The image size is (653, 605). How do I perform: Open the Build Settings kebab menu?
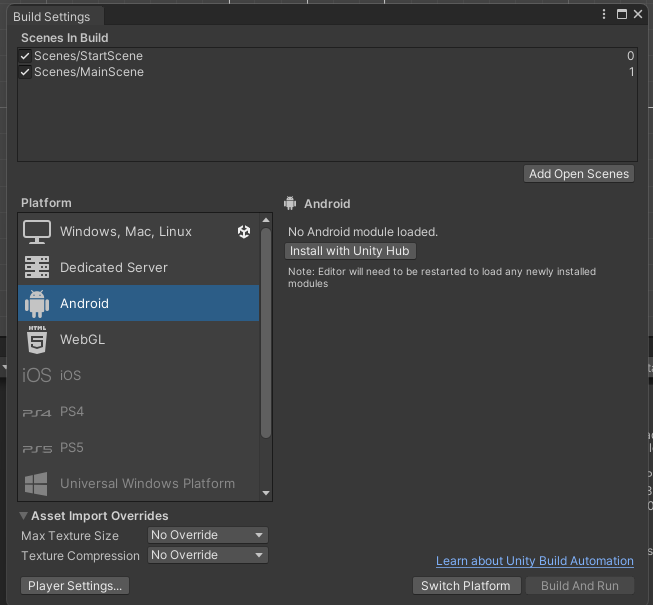pos(604,14)
